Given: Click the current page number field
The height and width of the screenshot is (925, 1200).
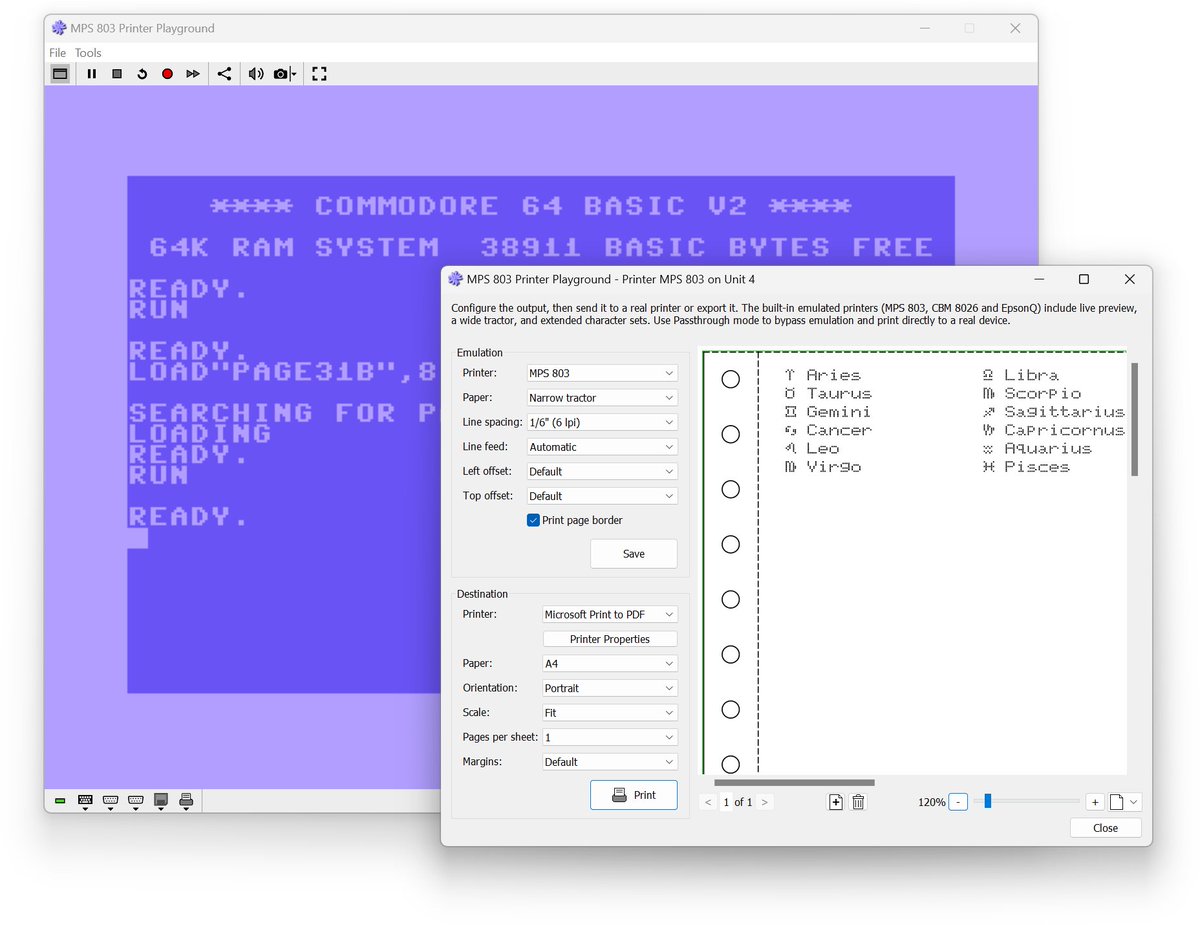Looking at the screenshot, I should 727,802.
